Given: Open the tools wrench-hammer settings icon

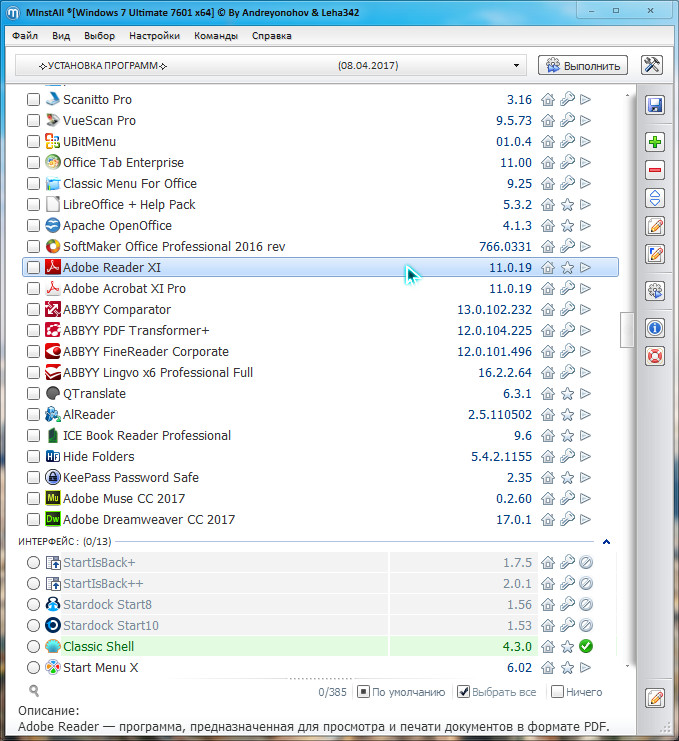Looking at the screenshot, I should (652, 65).
